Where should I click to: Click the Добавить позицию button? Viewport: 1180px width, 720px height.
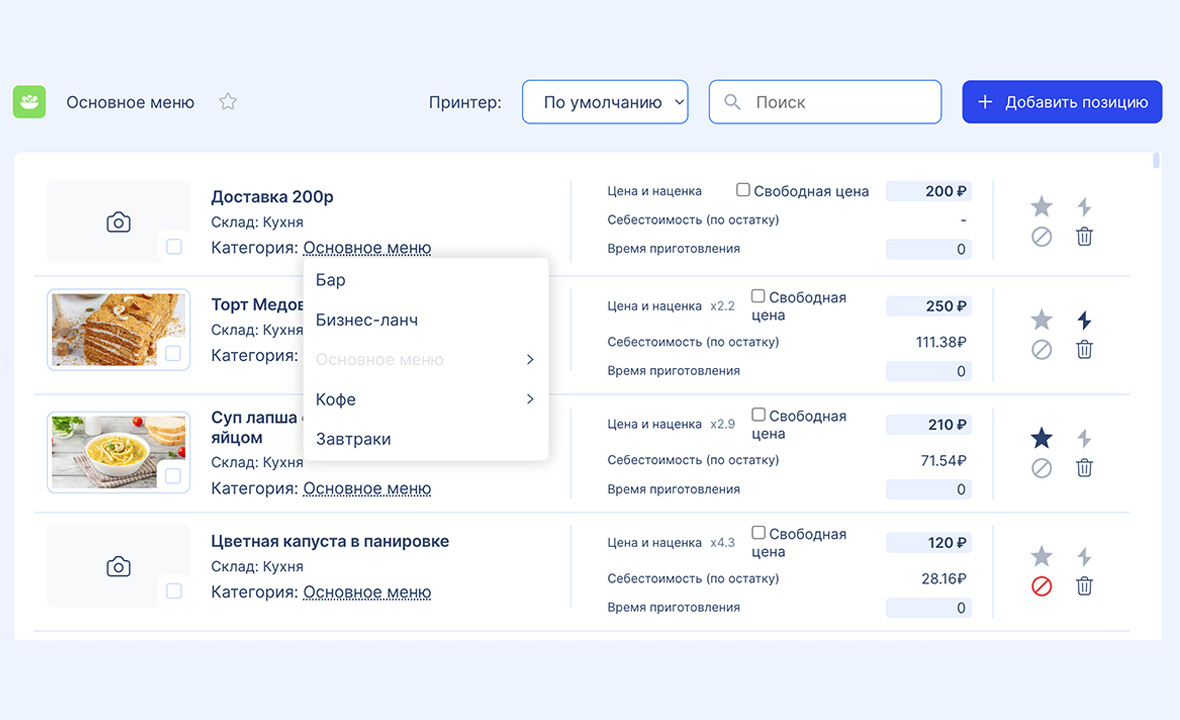[1062, 102]
